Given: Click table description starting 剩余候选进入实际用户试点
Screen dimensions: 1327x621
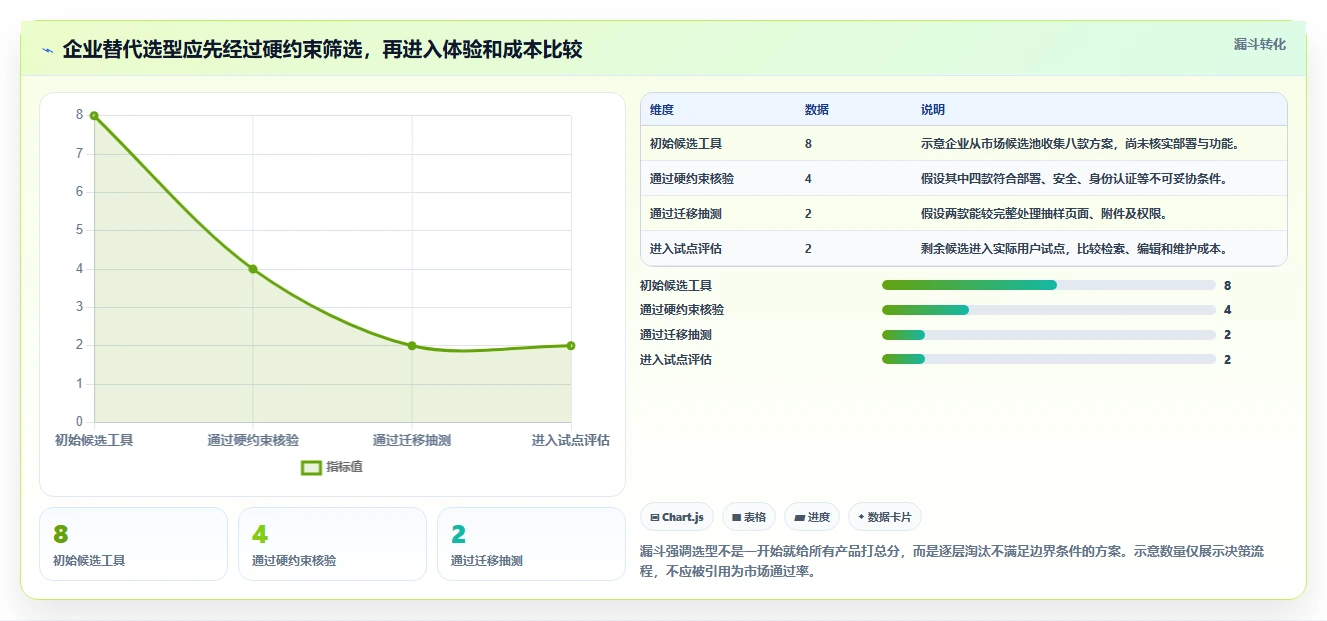Looking at the screenshot, I should (1074, 249).
